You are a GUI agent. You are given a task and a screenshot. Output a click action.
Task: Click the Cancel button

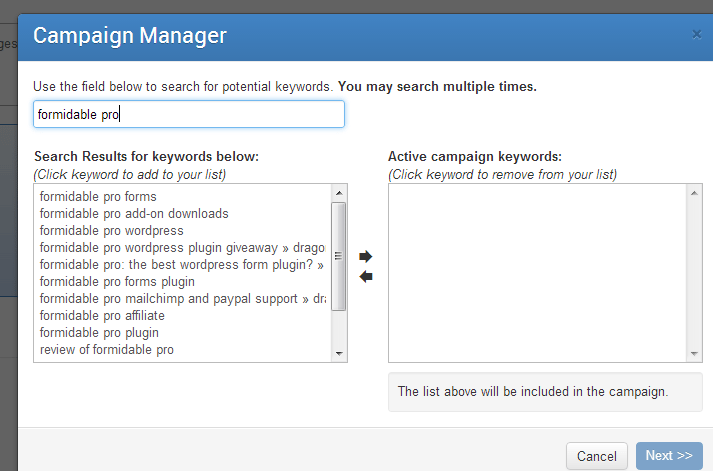pyautogui.click(x=597, y=456)
